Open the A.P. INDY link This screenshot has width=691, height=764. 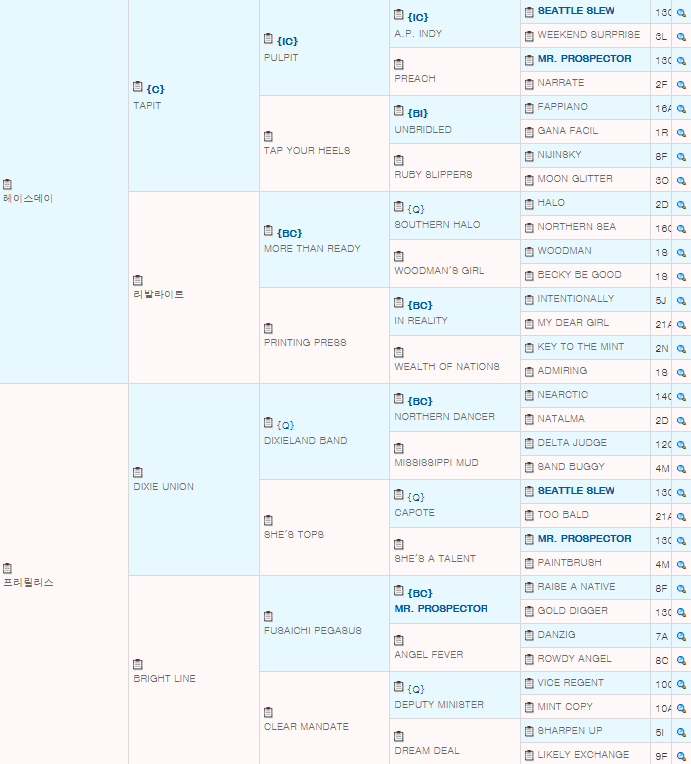coord(418,34)
